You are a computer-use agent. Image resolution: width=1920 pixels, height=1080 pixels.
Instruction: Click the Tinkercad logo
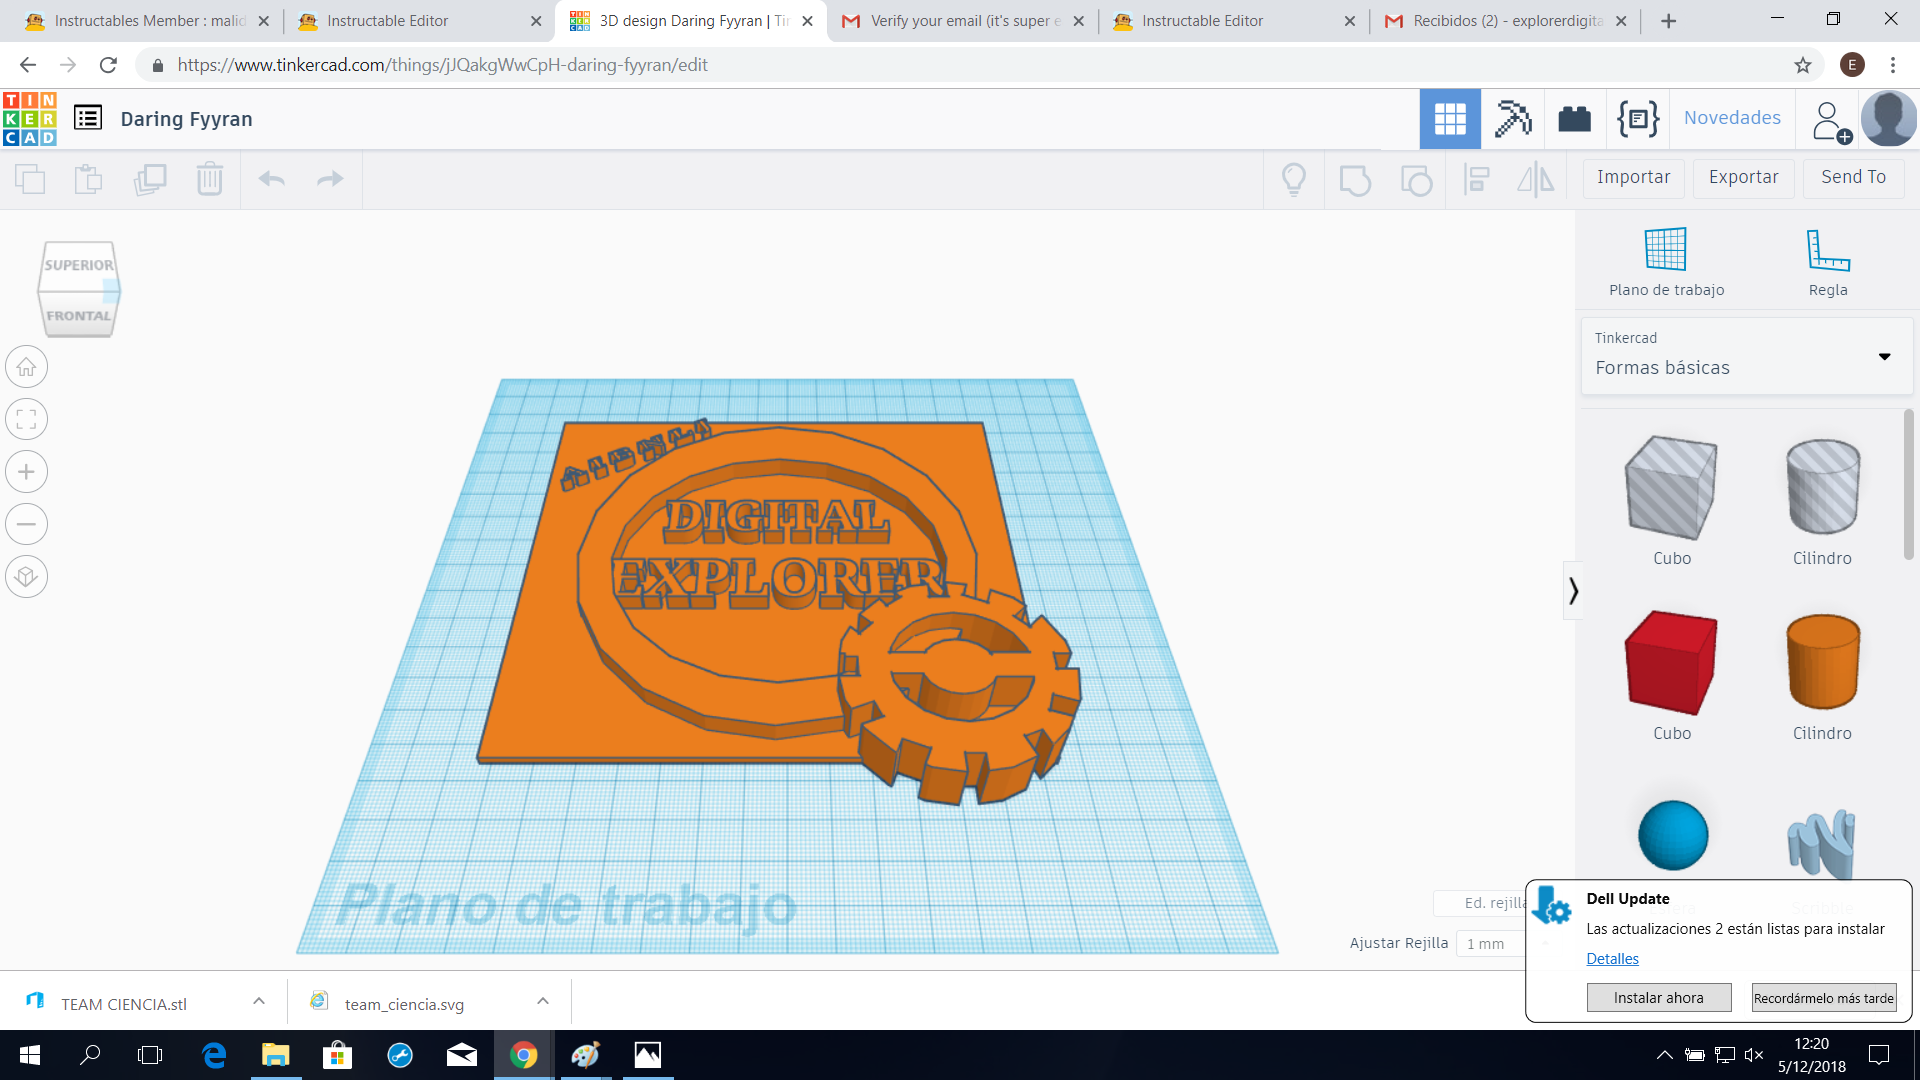pos(30,119)
